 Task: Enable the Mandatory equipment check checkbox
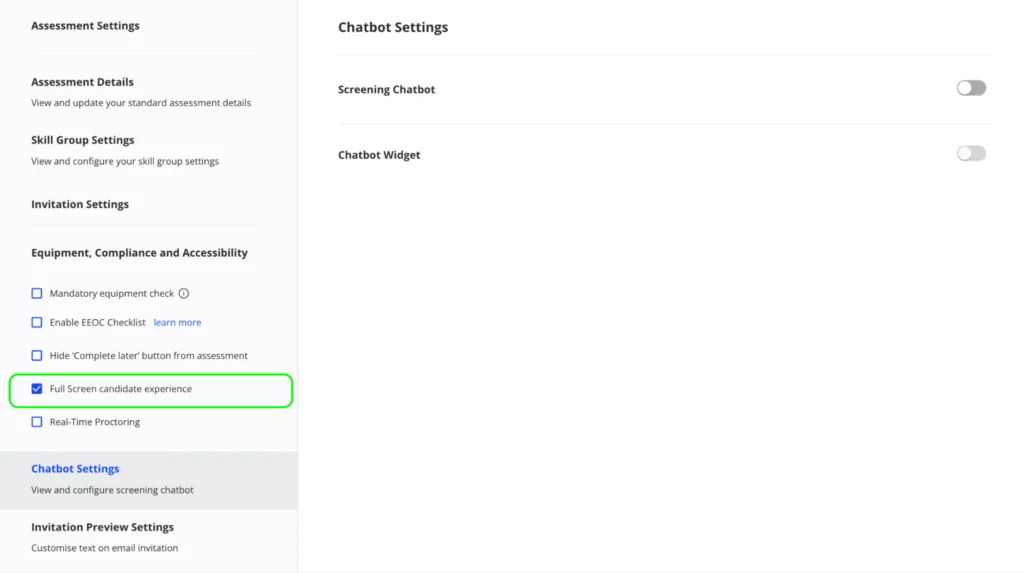click(37, 294)
